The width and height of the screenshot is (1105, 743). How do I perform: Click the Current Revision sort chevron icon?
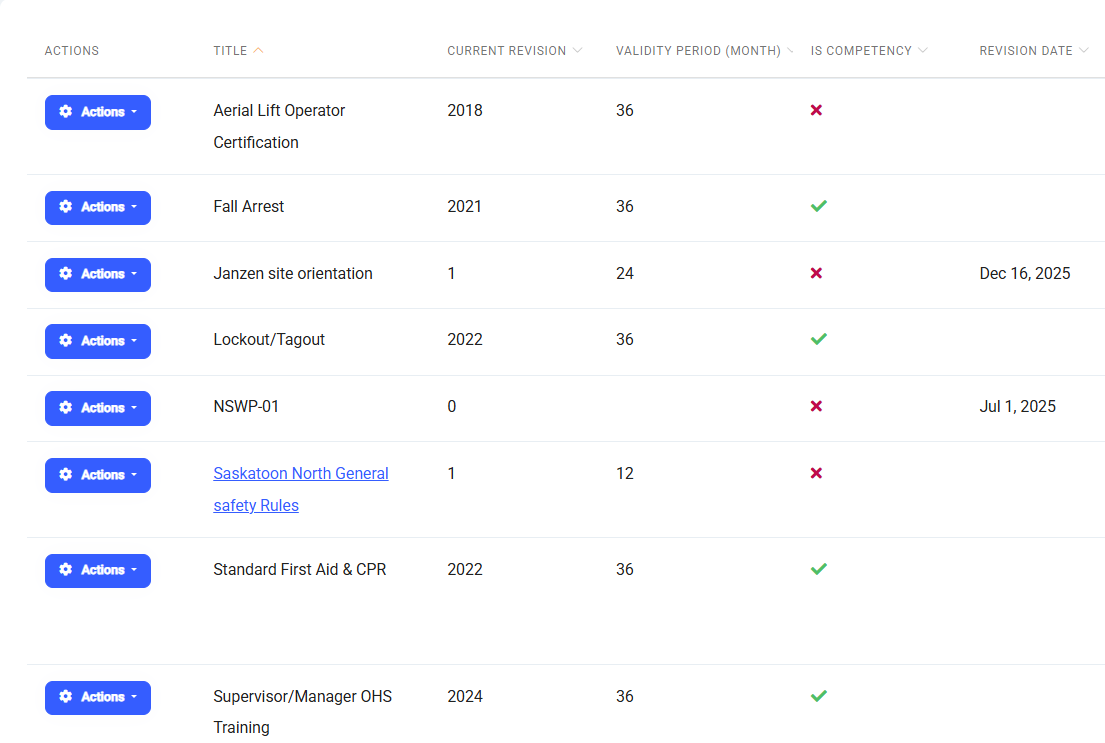click(577, 51)
